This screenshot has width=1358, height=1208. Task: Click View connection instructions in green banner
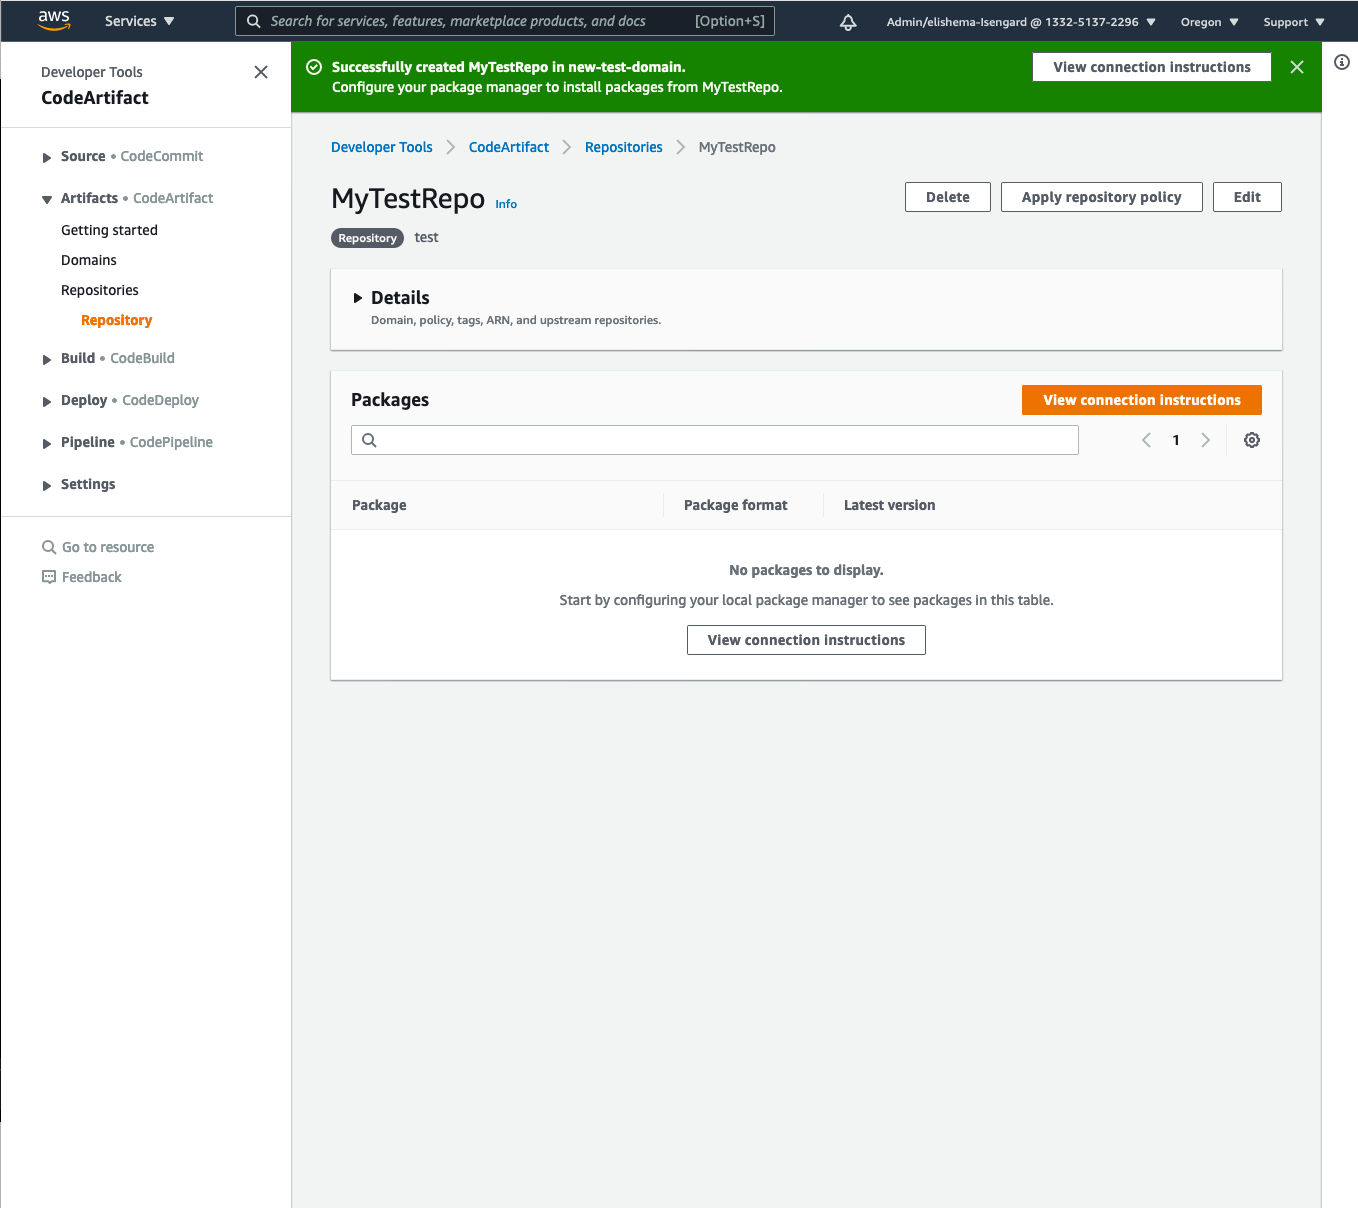pos(1152,67)
